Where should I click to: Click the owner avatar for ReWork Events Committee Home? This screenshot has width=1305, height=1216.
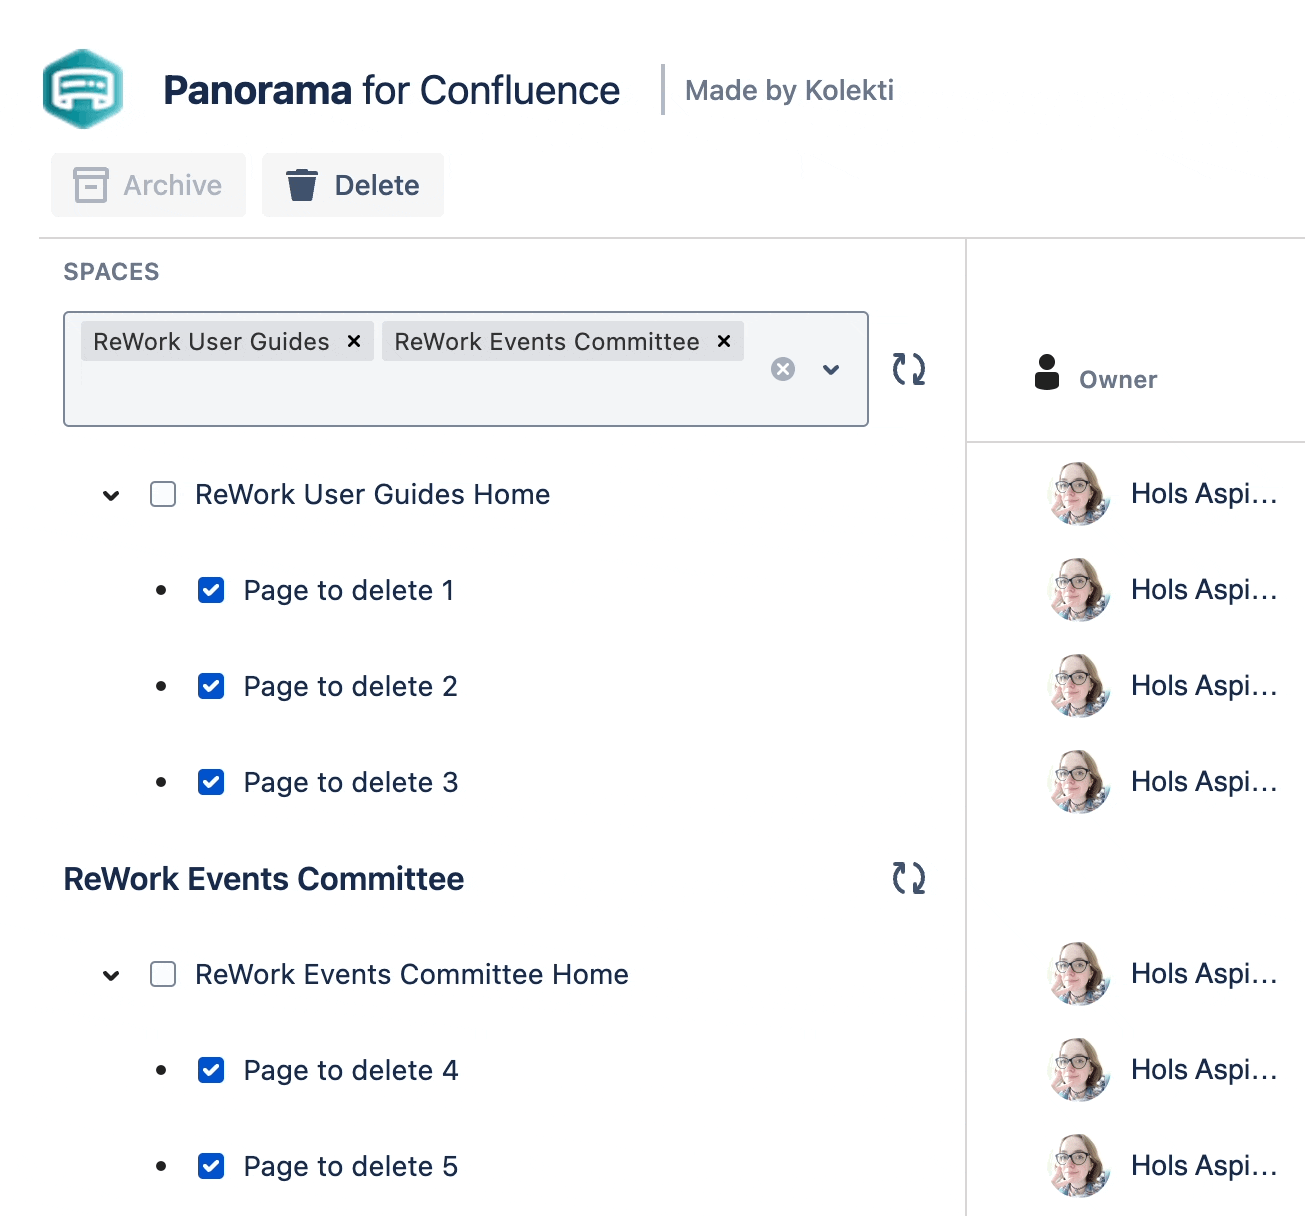(1079, 973)
